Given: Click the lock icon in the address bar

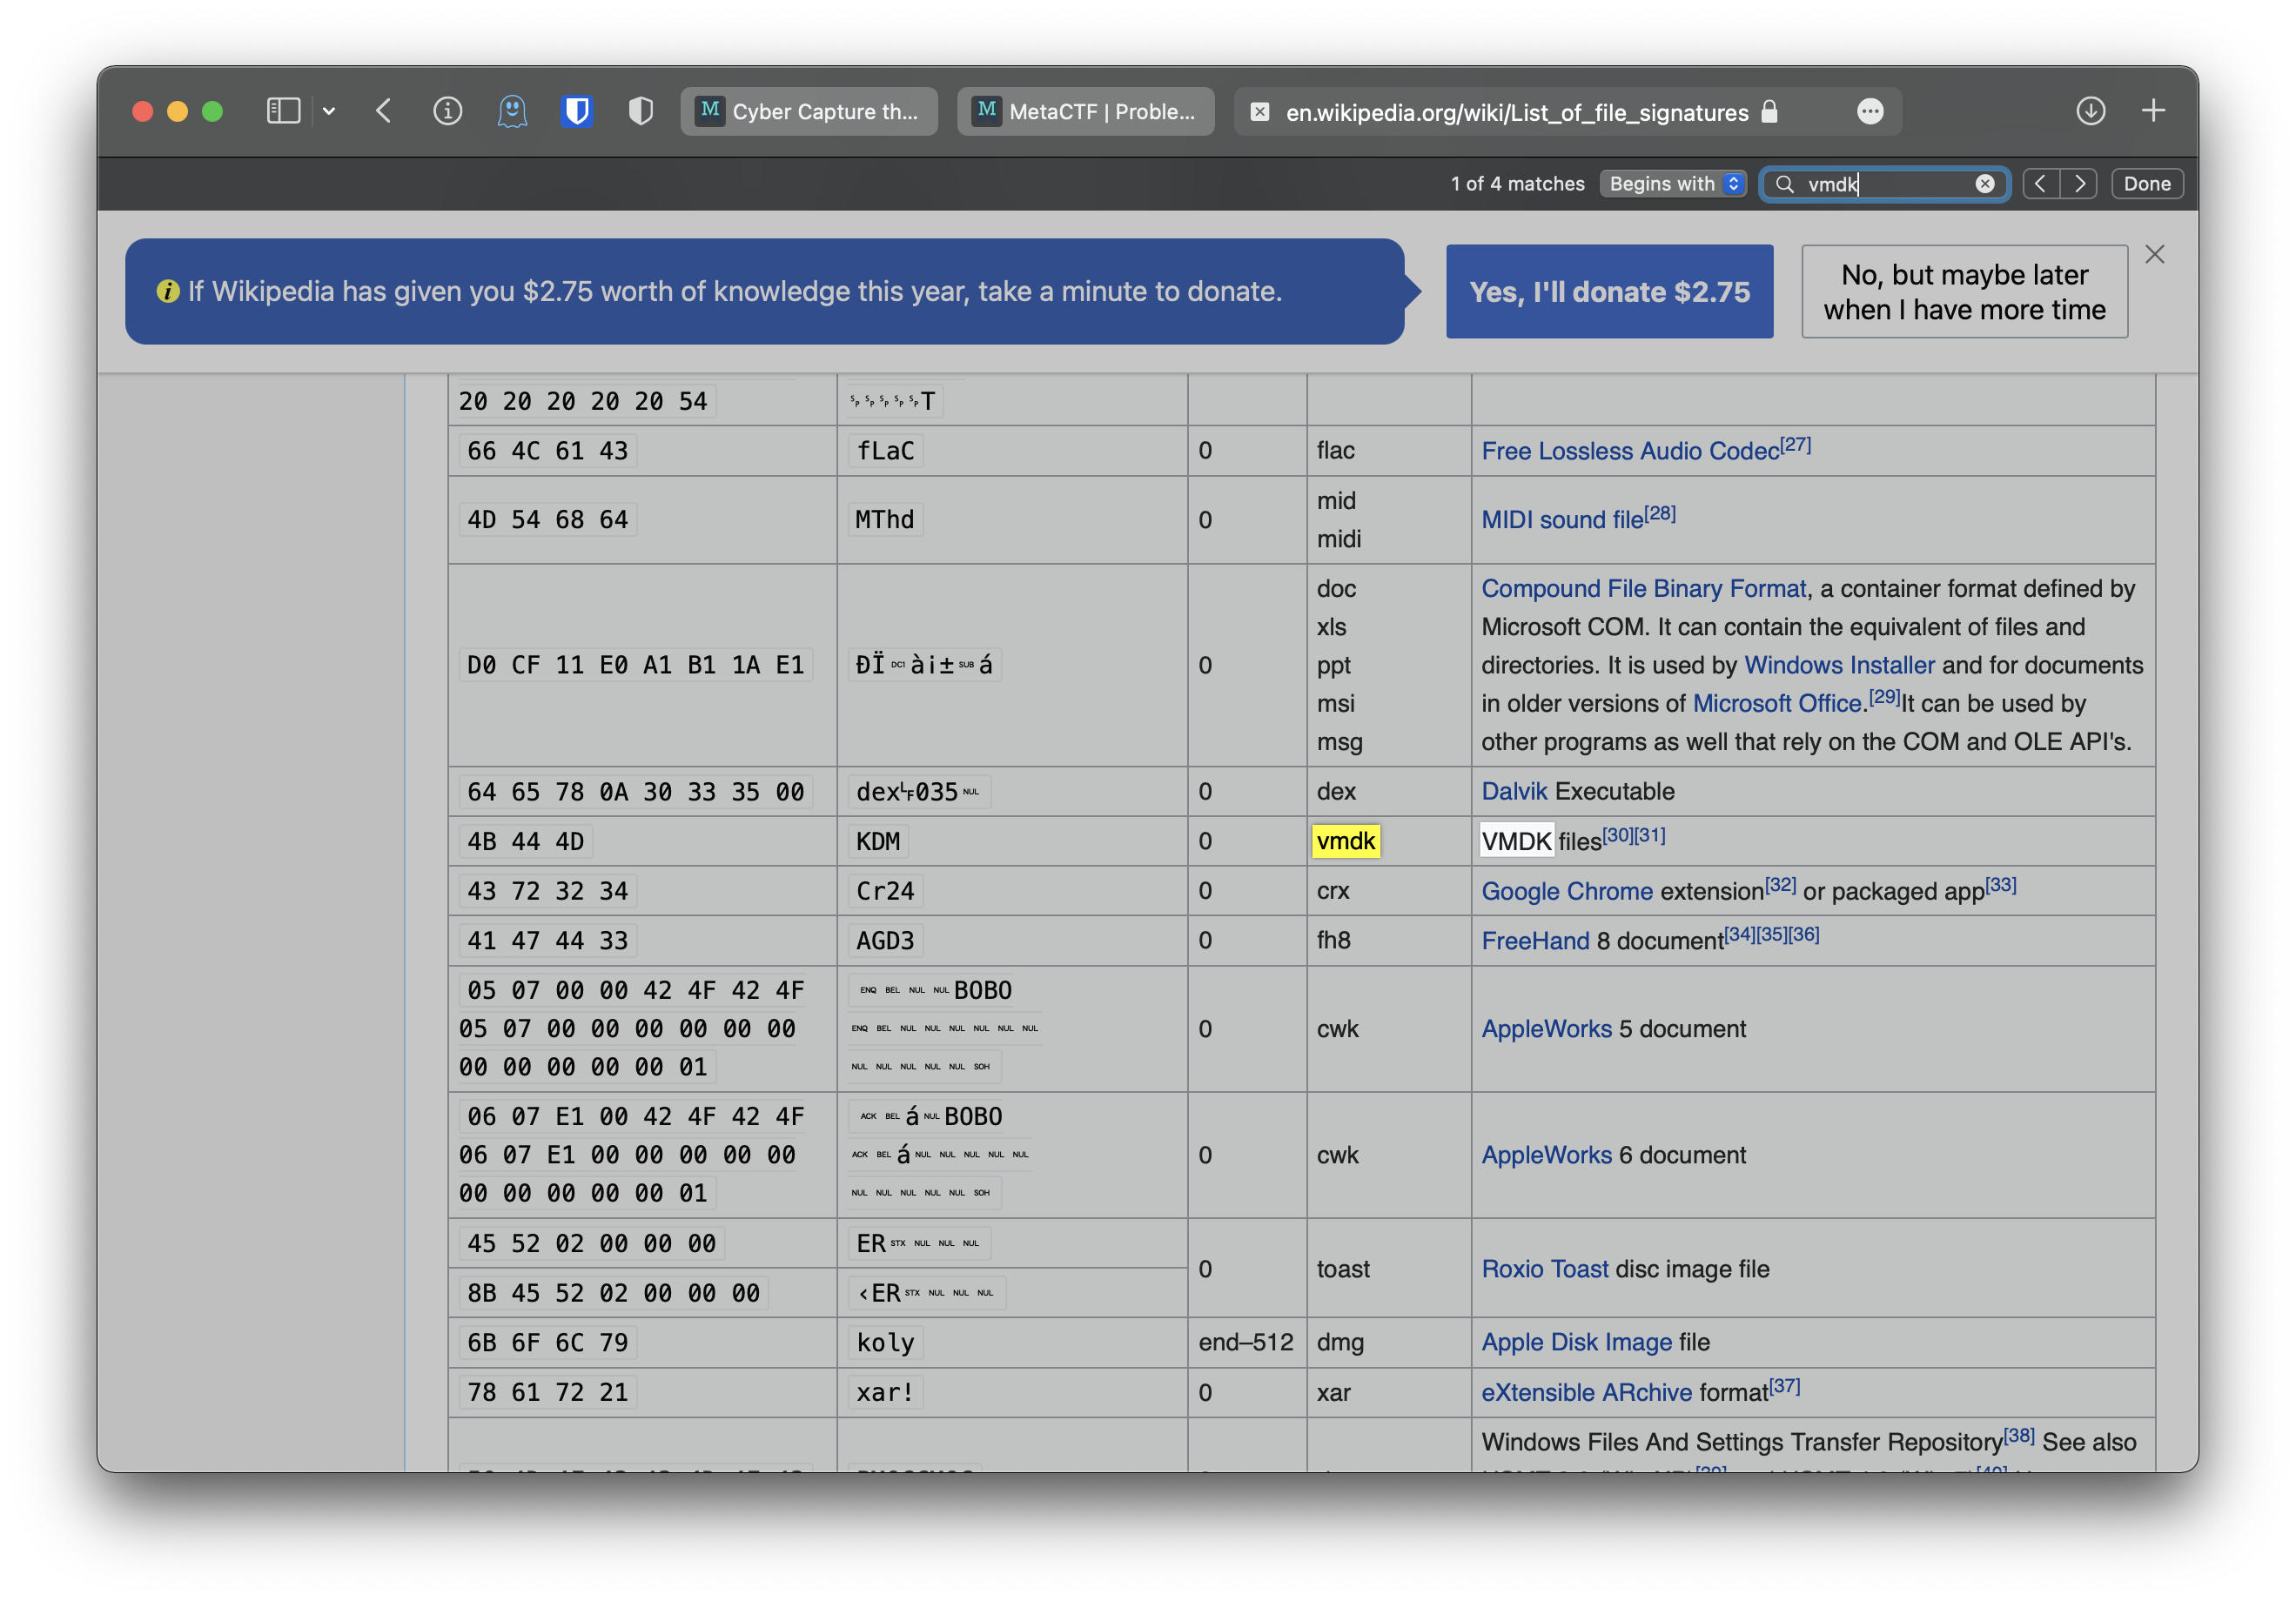Looking at the screenshot, I should point(1769,111).
